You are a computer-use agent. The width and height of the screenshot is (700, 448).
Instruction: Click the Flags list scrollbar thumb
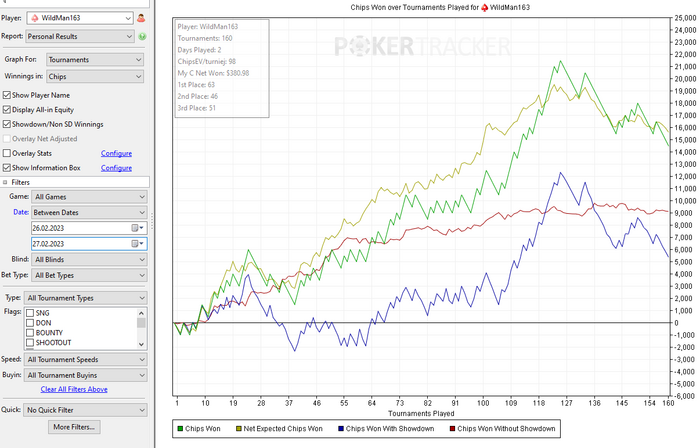[x=141, y=323]
